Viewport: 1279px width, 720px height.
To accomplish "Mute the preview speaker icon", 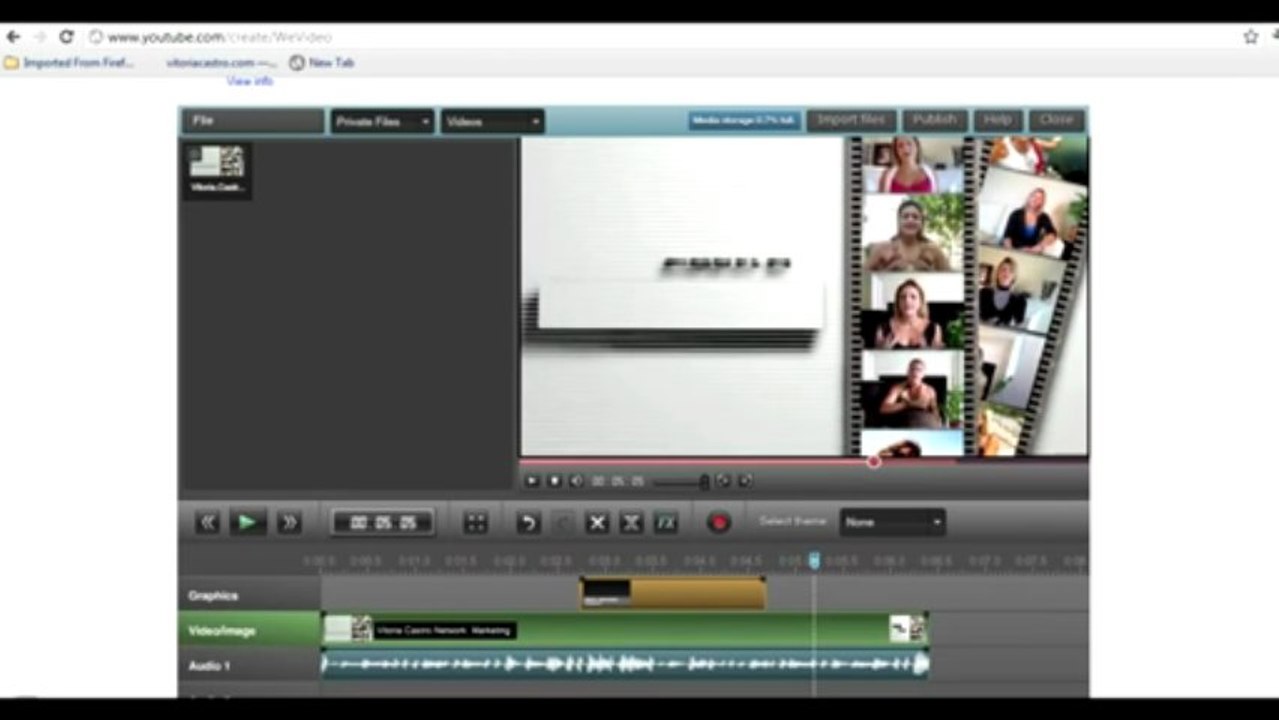I will [x=576, y=481].
